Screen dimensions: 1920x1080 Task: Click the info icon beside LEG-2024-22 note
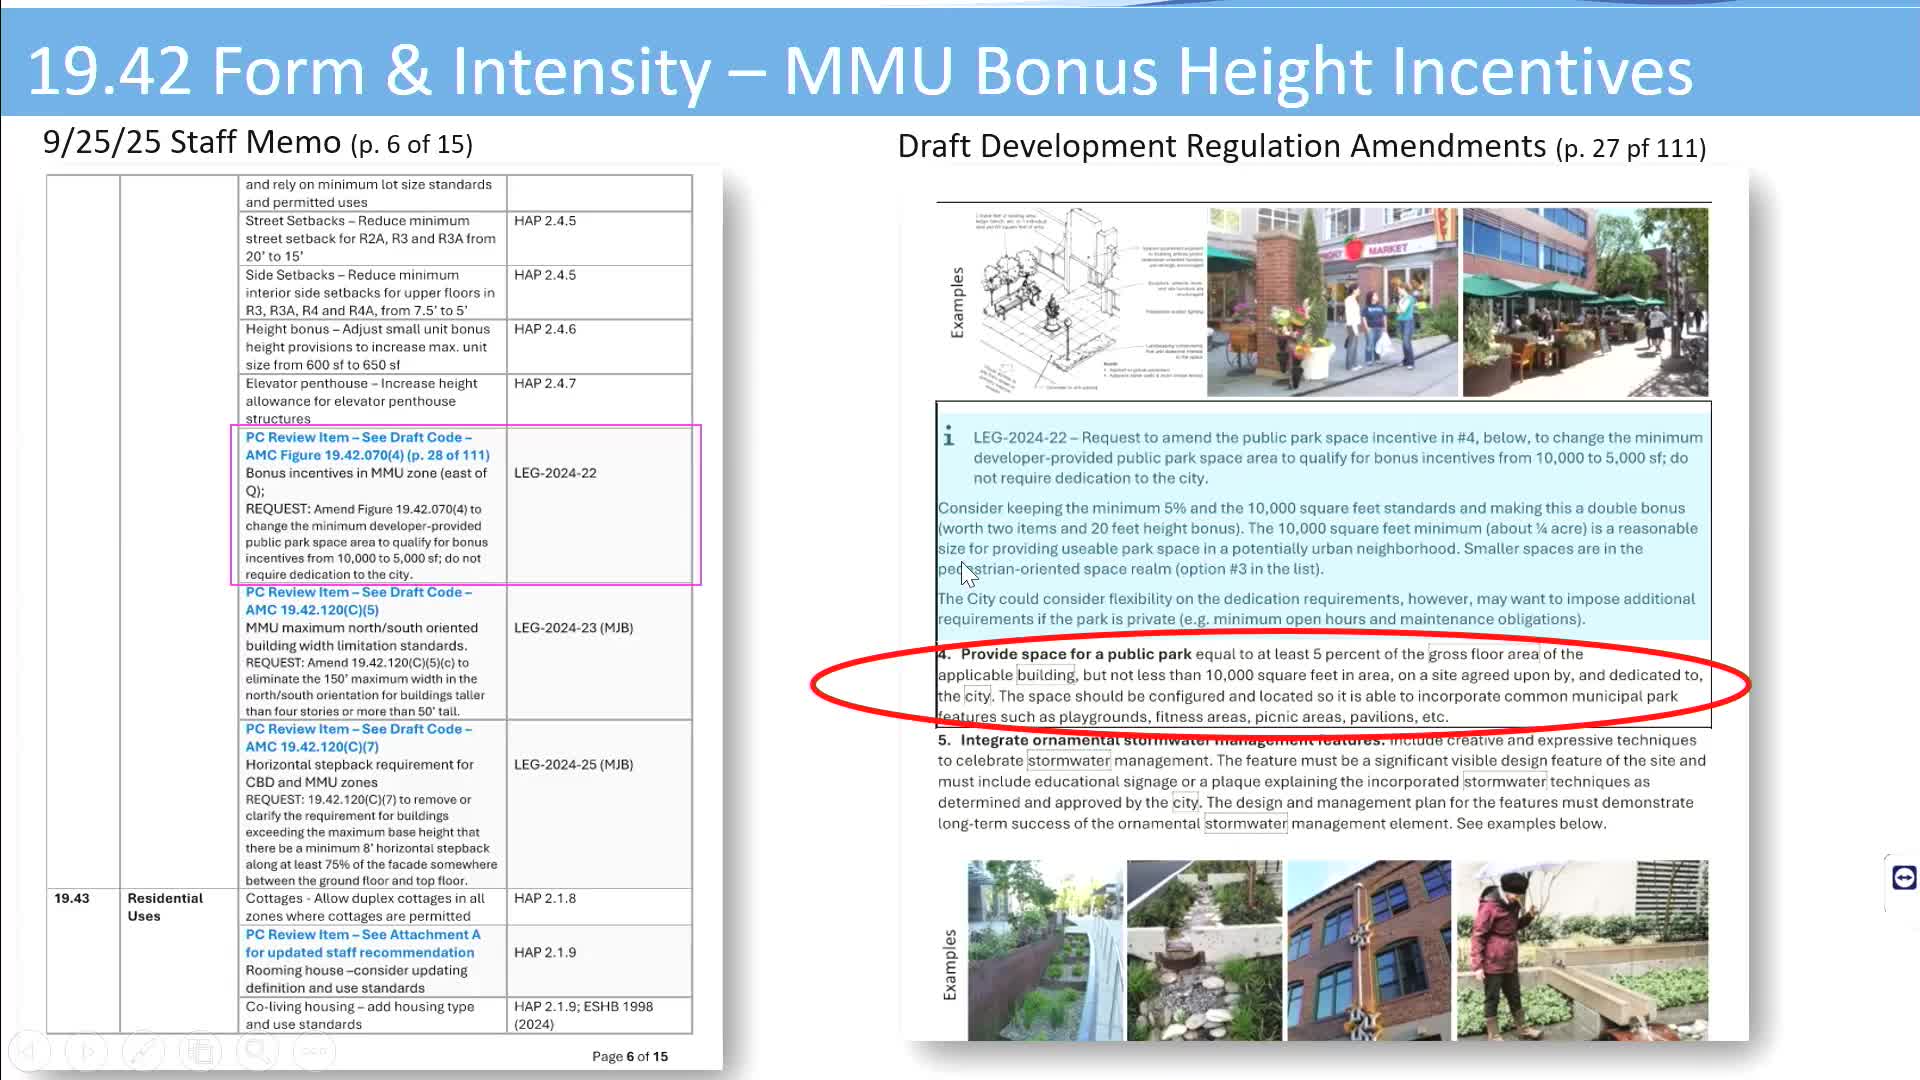pyautogui.click(x=949, y=436)
